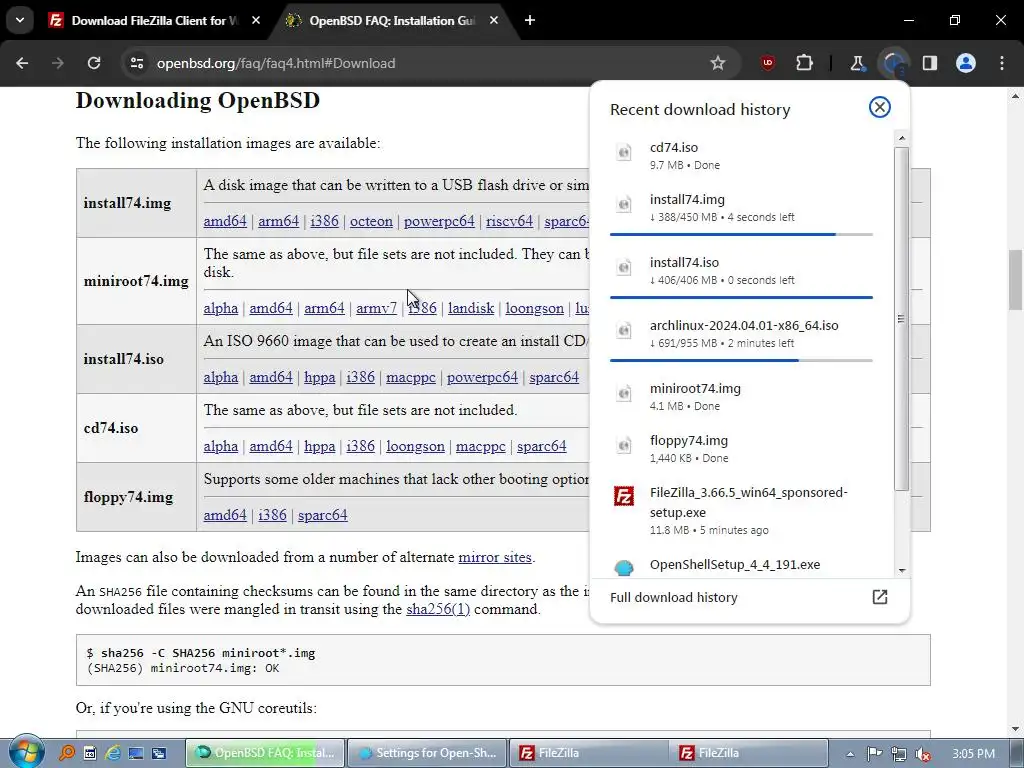Click the install74.img download progress bar
Viewport: 1024px width, 768px height.
tap(741, 234)
